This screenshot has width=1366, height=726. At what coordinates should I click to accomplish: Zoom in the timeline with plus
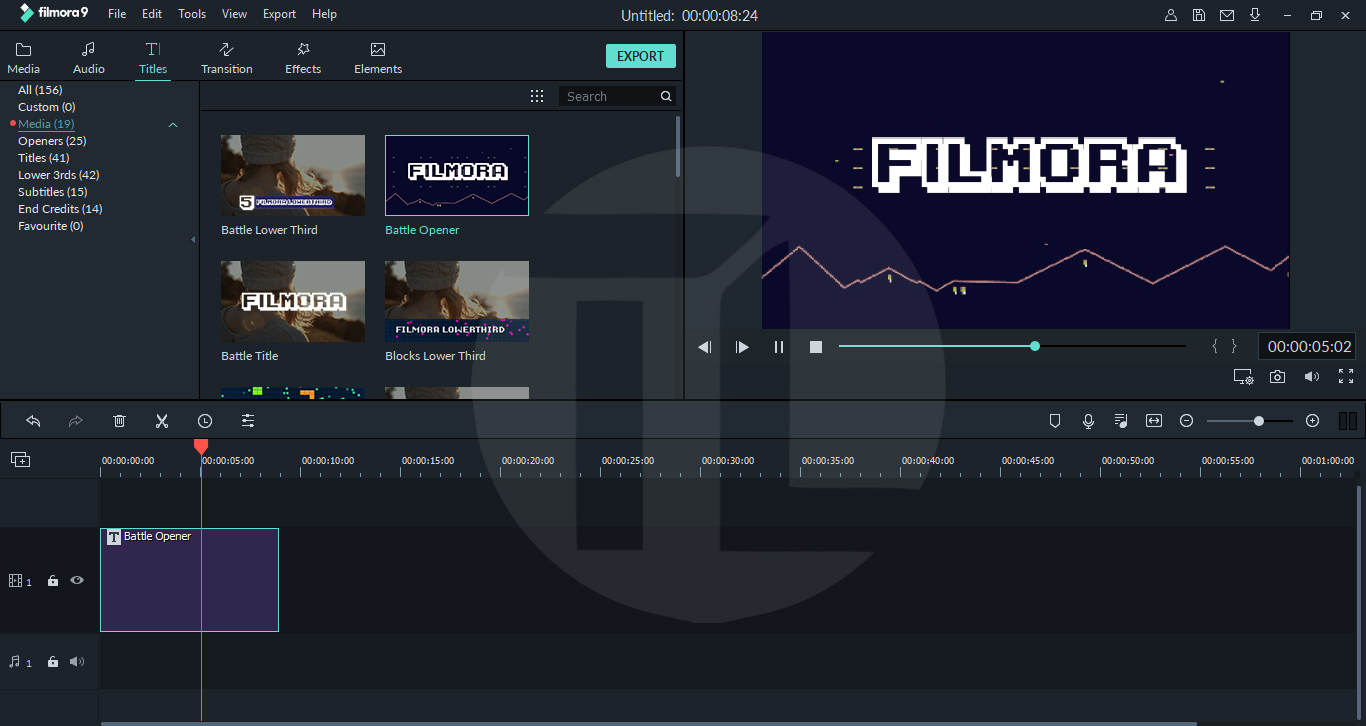pyautogui.click(x=1313, y=421)
